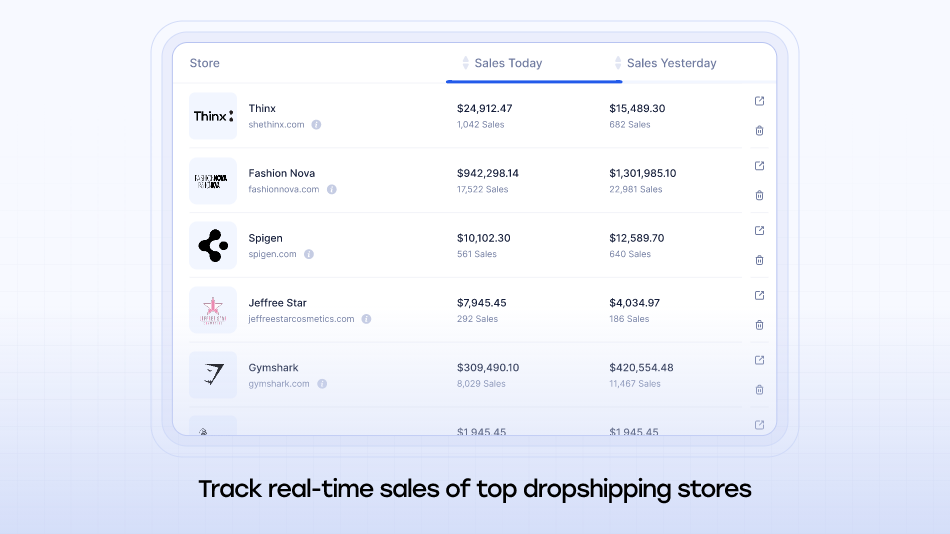This screenshot has height=534, width=950.
Task: Click the $4,034.97 yesterday value
Action: pyautogui.click(x=634, y=303)
